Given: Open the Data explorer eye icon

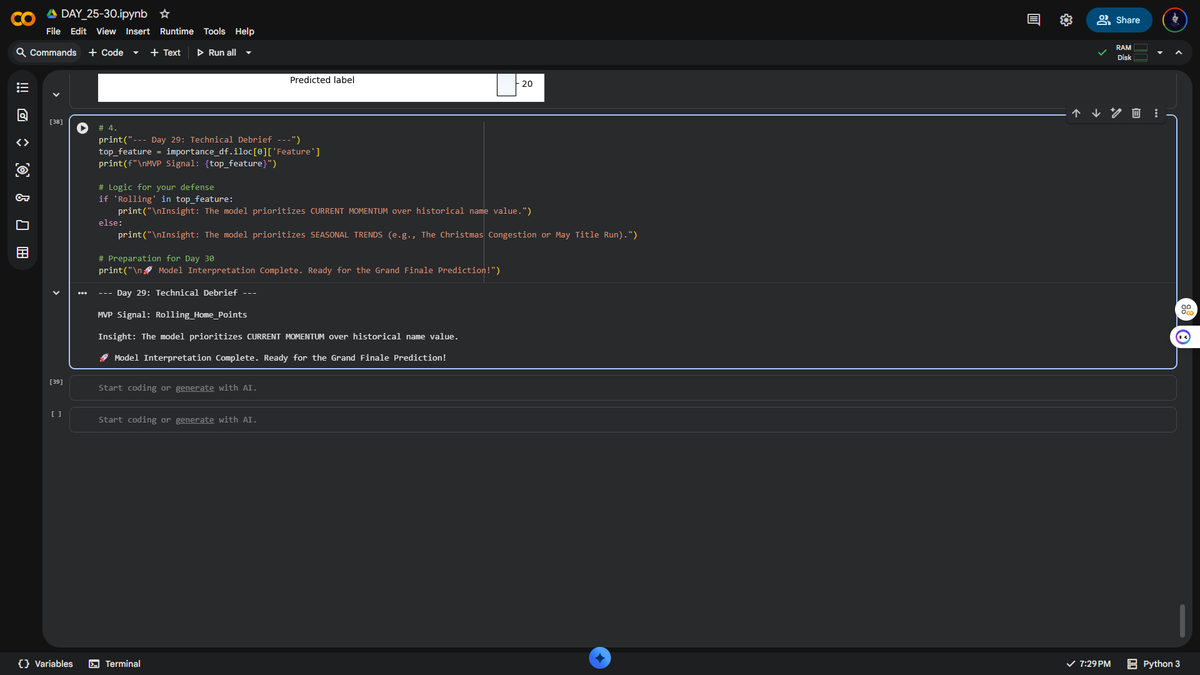Looking at the screenshot, I should (x=22, y=170).
